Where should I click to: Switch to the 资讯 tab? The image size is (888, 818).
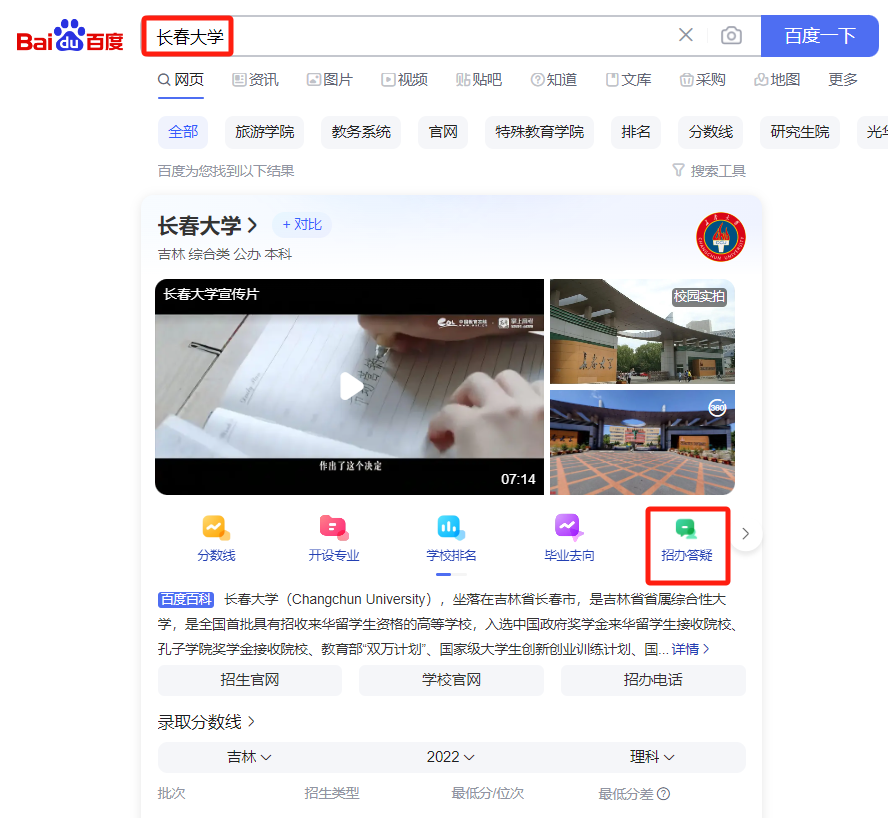click(255, 80)
